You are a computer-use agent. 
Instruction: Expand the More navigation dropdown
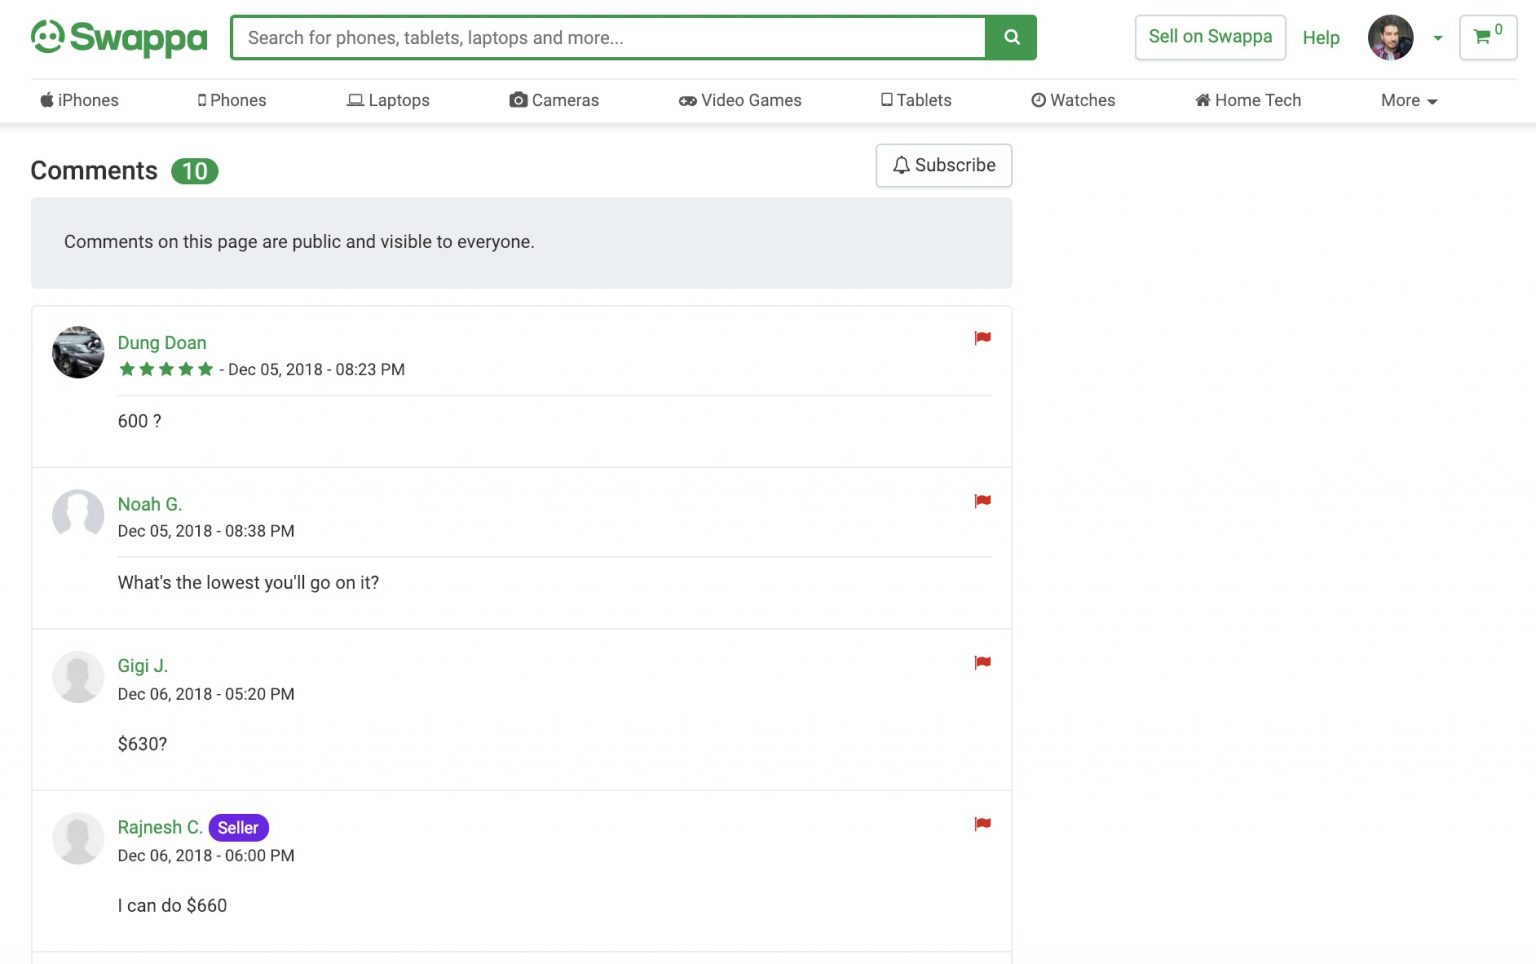point(1408,100)
